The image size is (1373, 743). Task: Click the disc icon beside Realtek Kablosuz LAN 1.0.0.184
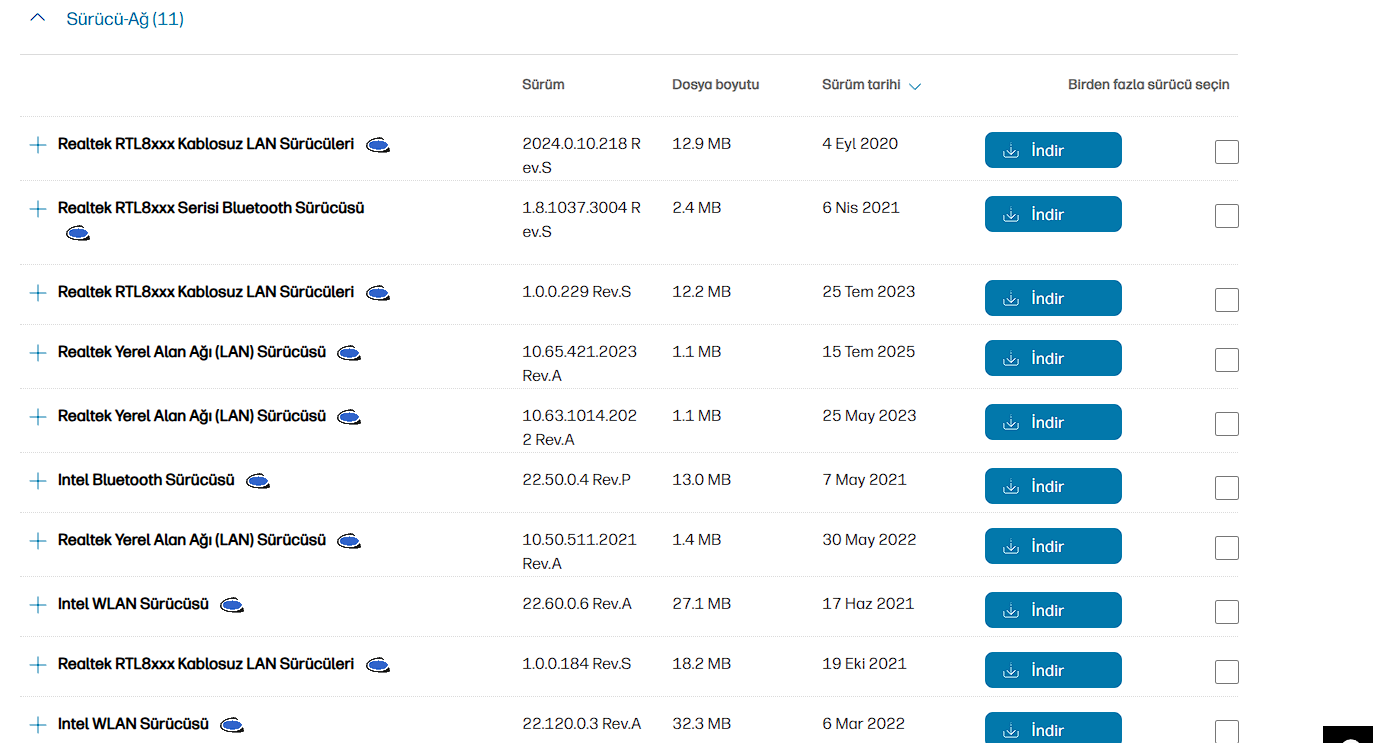pos(378,666)
